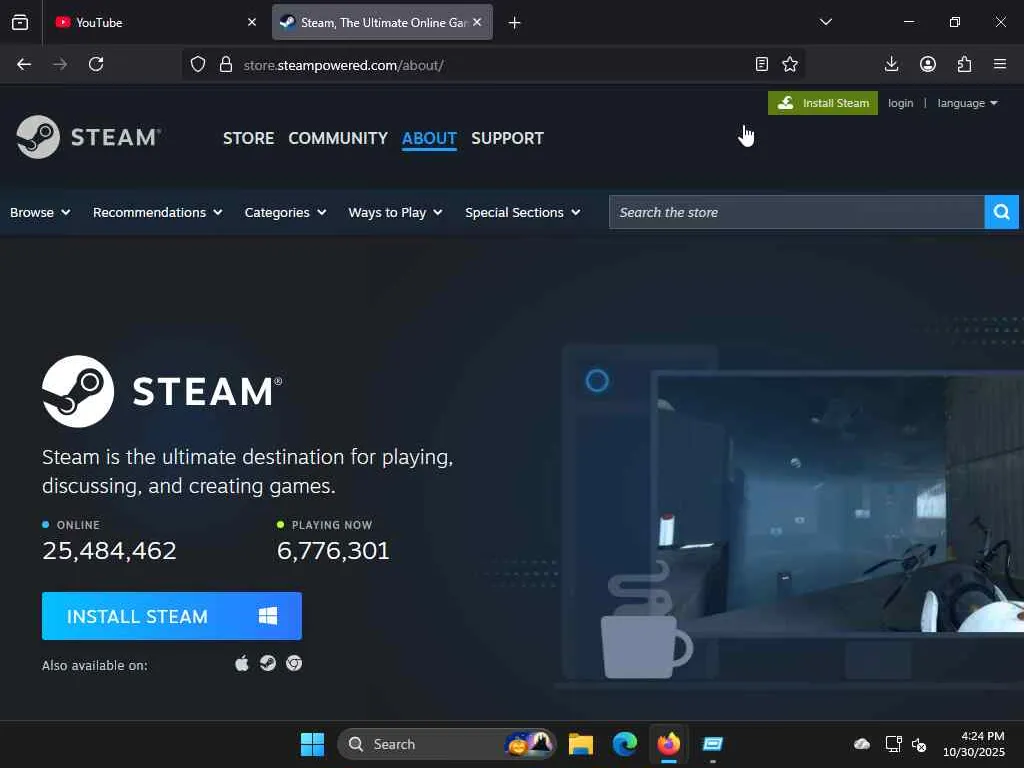The width and height of the screenshot is (1024, 768).
Task: Click the large INSTALL STEAM button
Action: (x=172, y=616)
